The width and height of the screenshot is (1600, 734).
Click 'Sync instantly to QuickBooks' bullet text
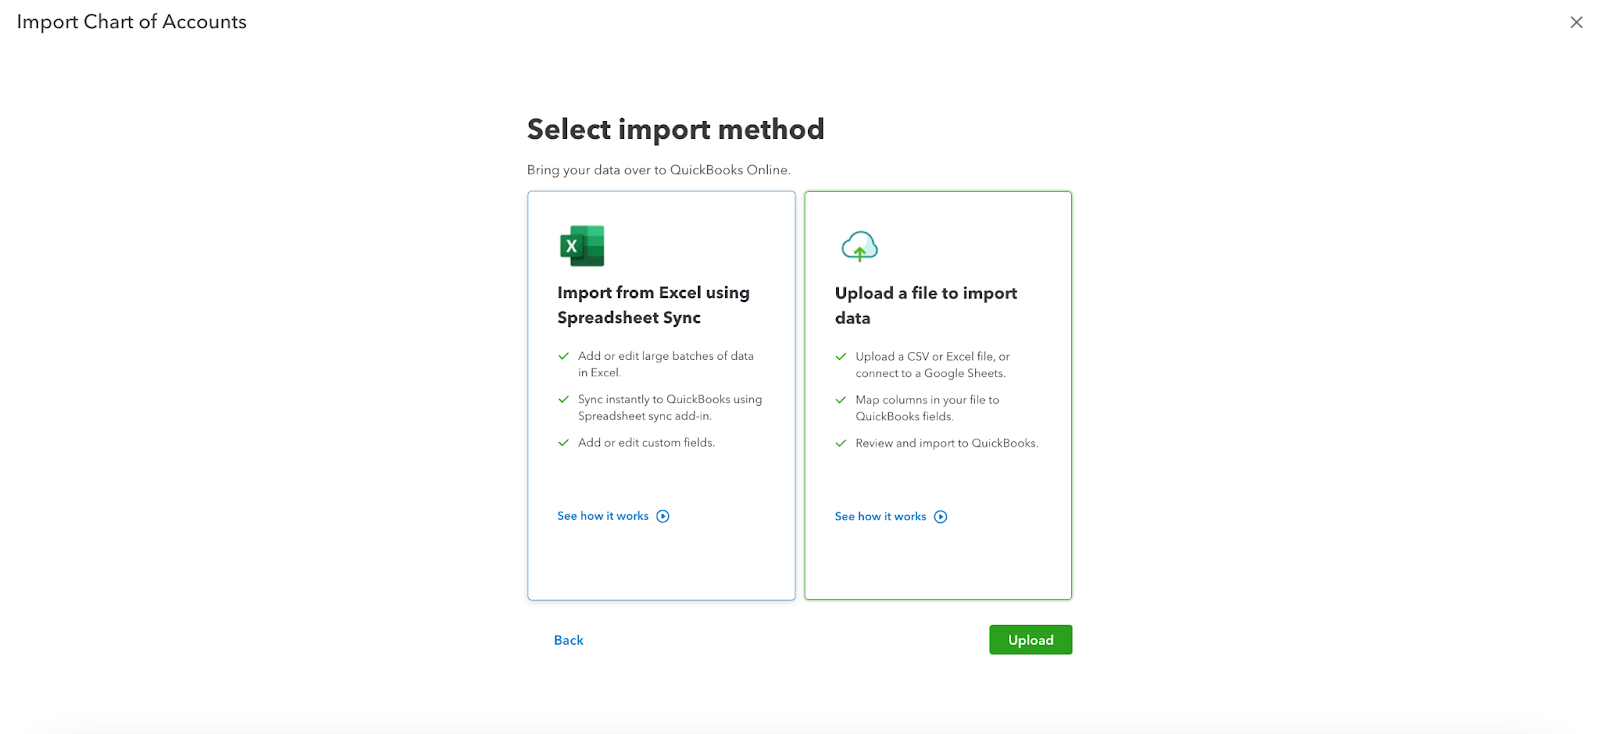pyautogui.click(x=669, y=407)
